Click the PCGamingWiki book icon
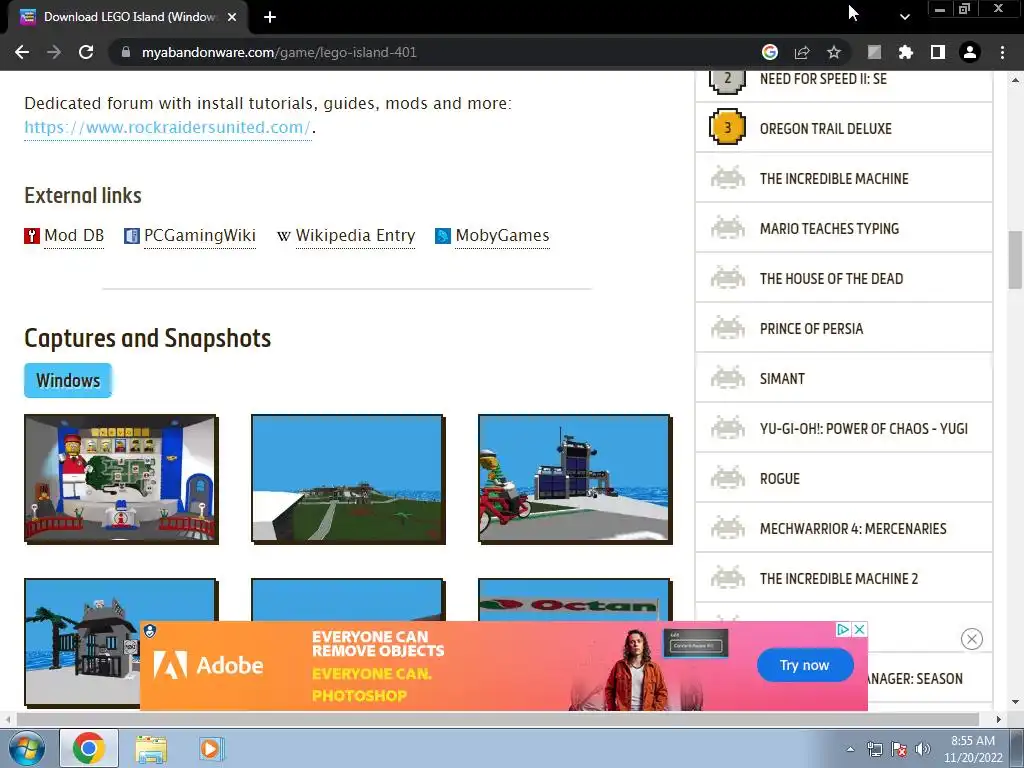 (131, 236)
